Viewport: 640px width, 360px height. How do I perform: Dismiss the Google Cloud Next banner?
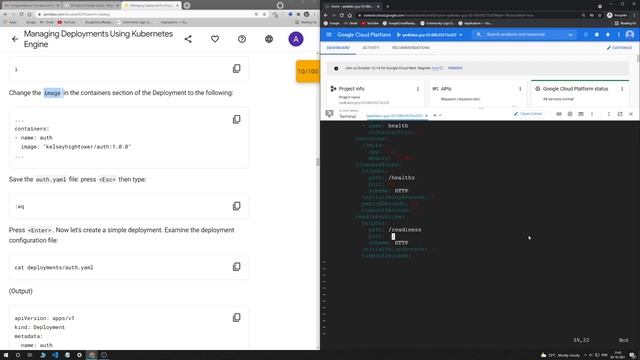click(x=455, y=68)
